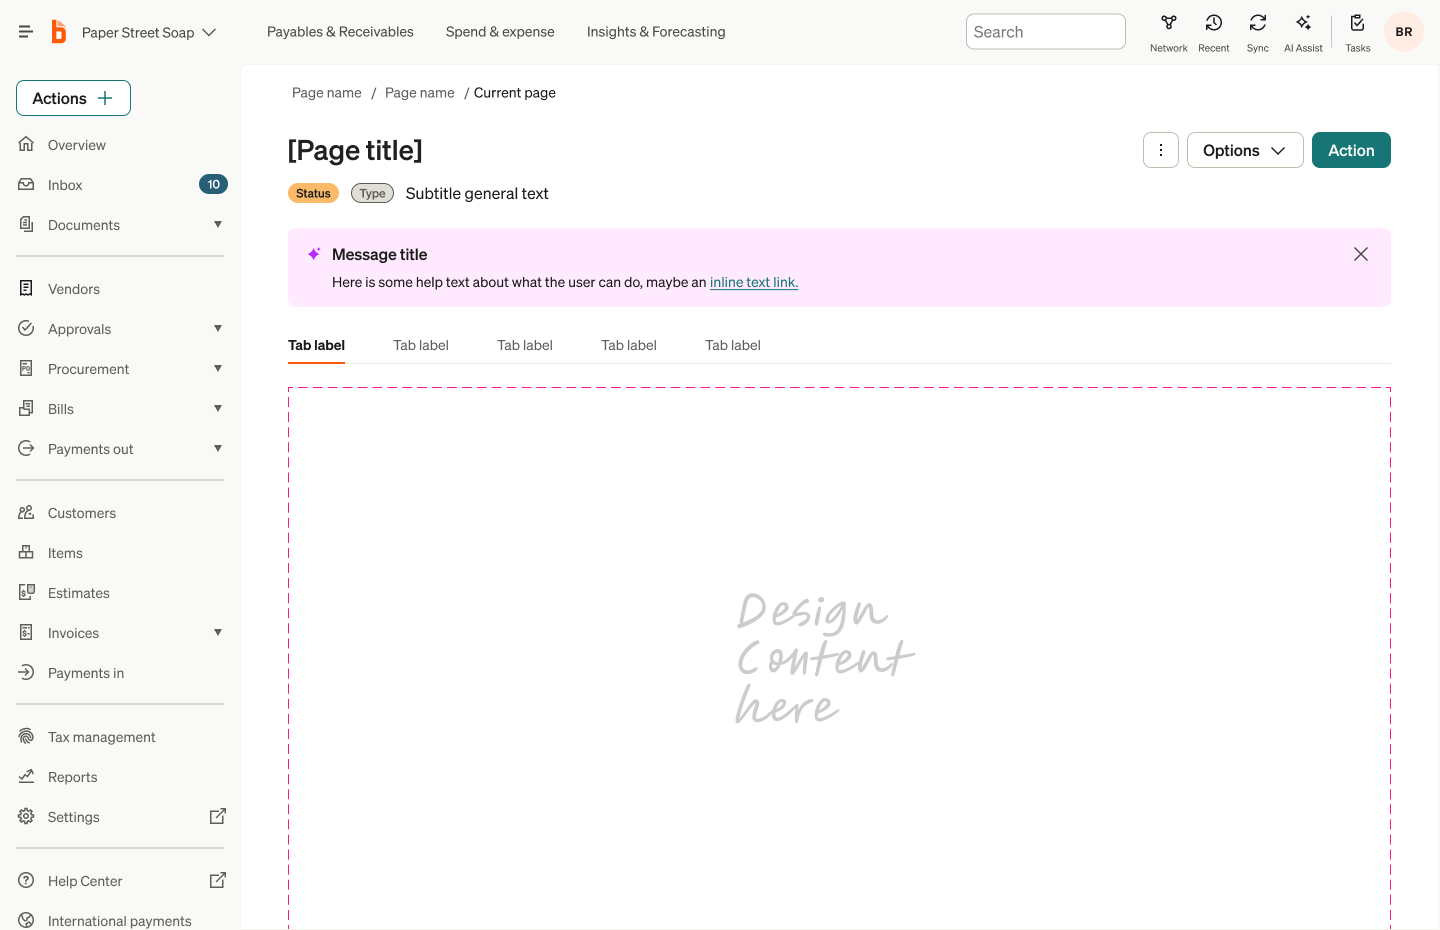Open the Inbox from the sidebar
The height and width of the screenshot is (930, 1440).
[x=65, y=184]
